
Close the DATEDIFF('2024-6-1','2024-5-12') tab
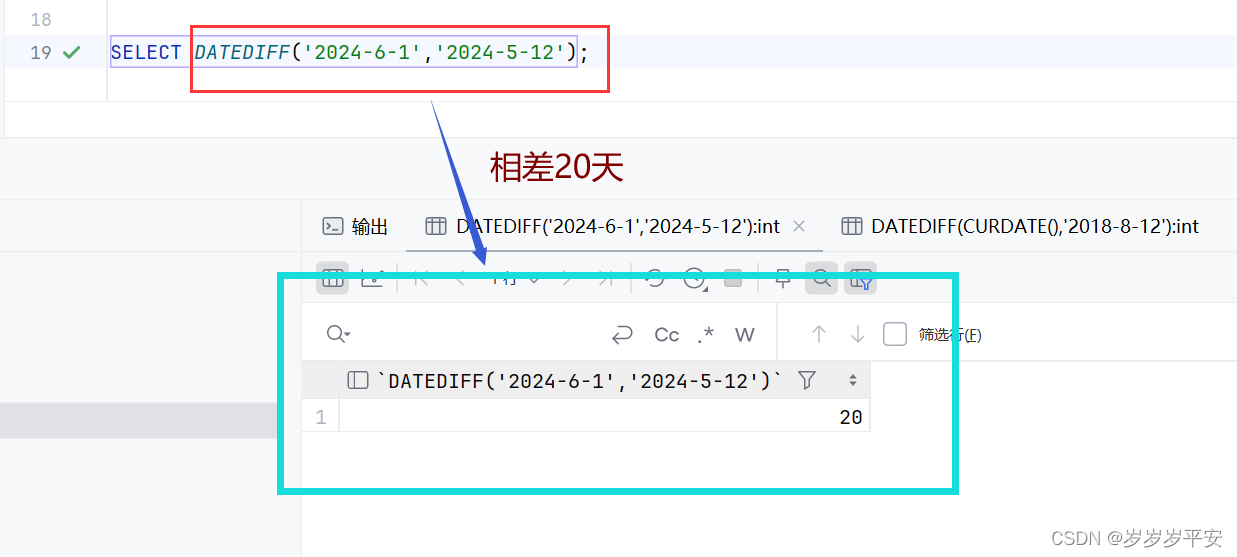coord(799,227)
